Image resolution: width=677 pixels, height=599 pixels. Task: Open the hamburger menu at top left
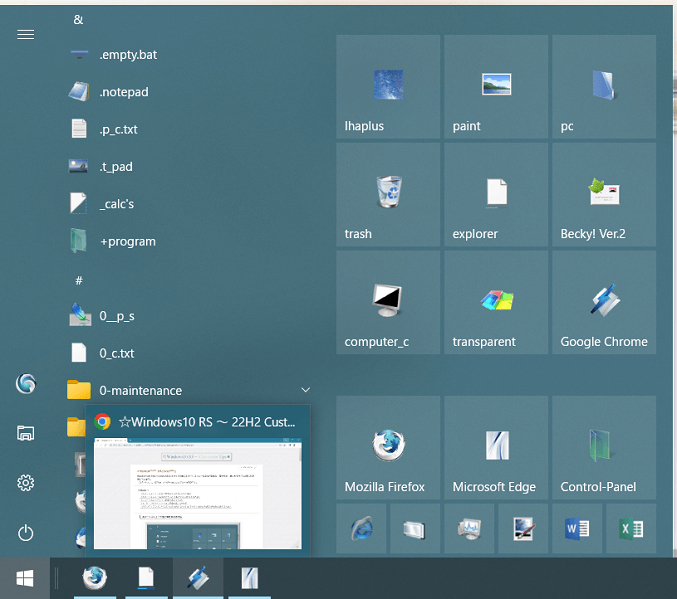coord(25,35)
